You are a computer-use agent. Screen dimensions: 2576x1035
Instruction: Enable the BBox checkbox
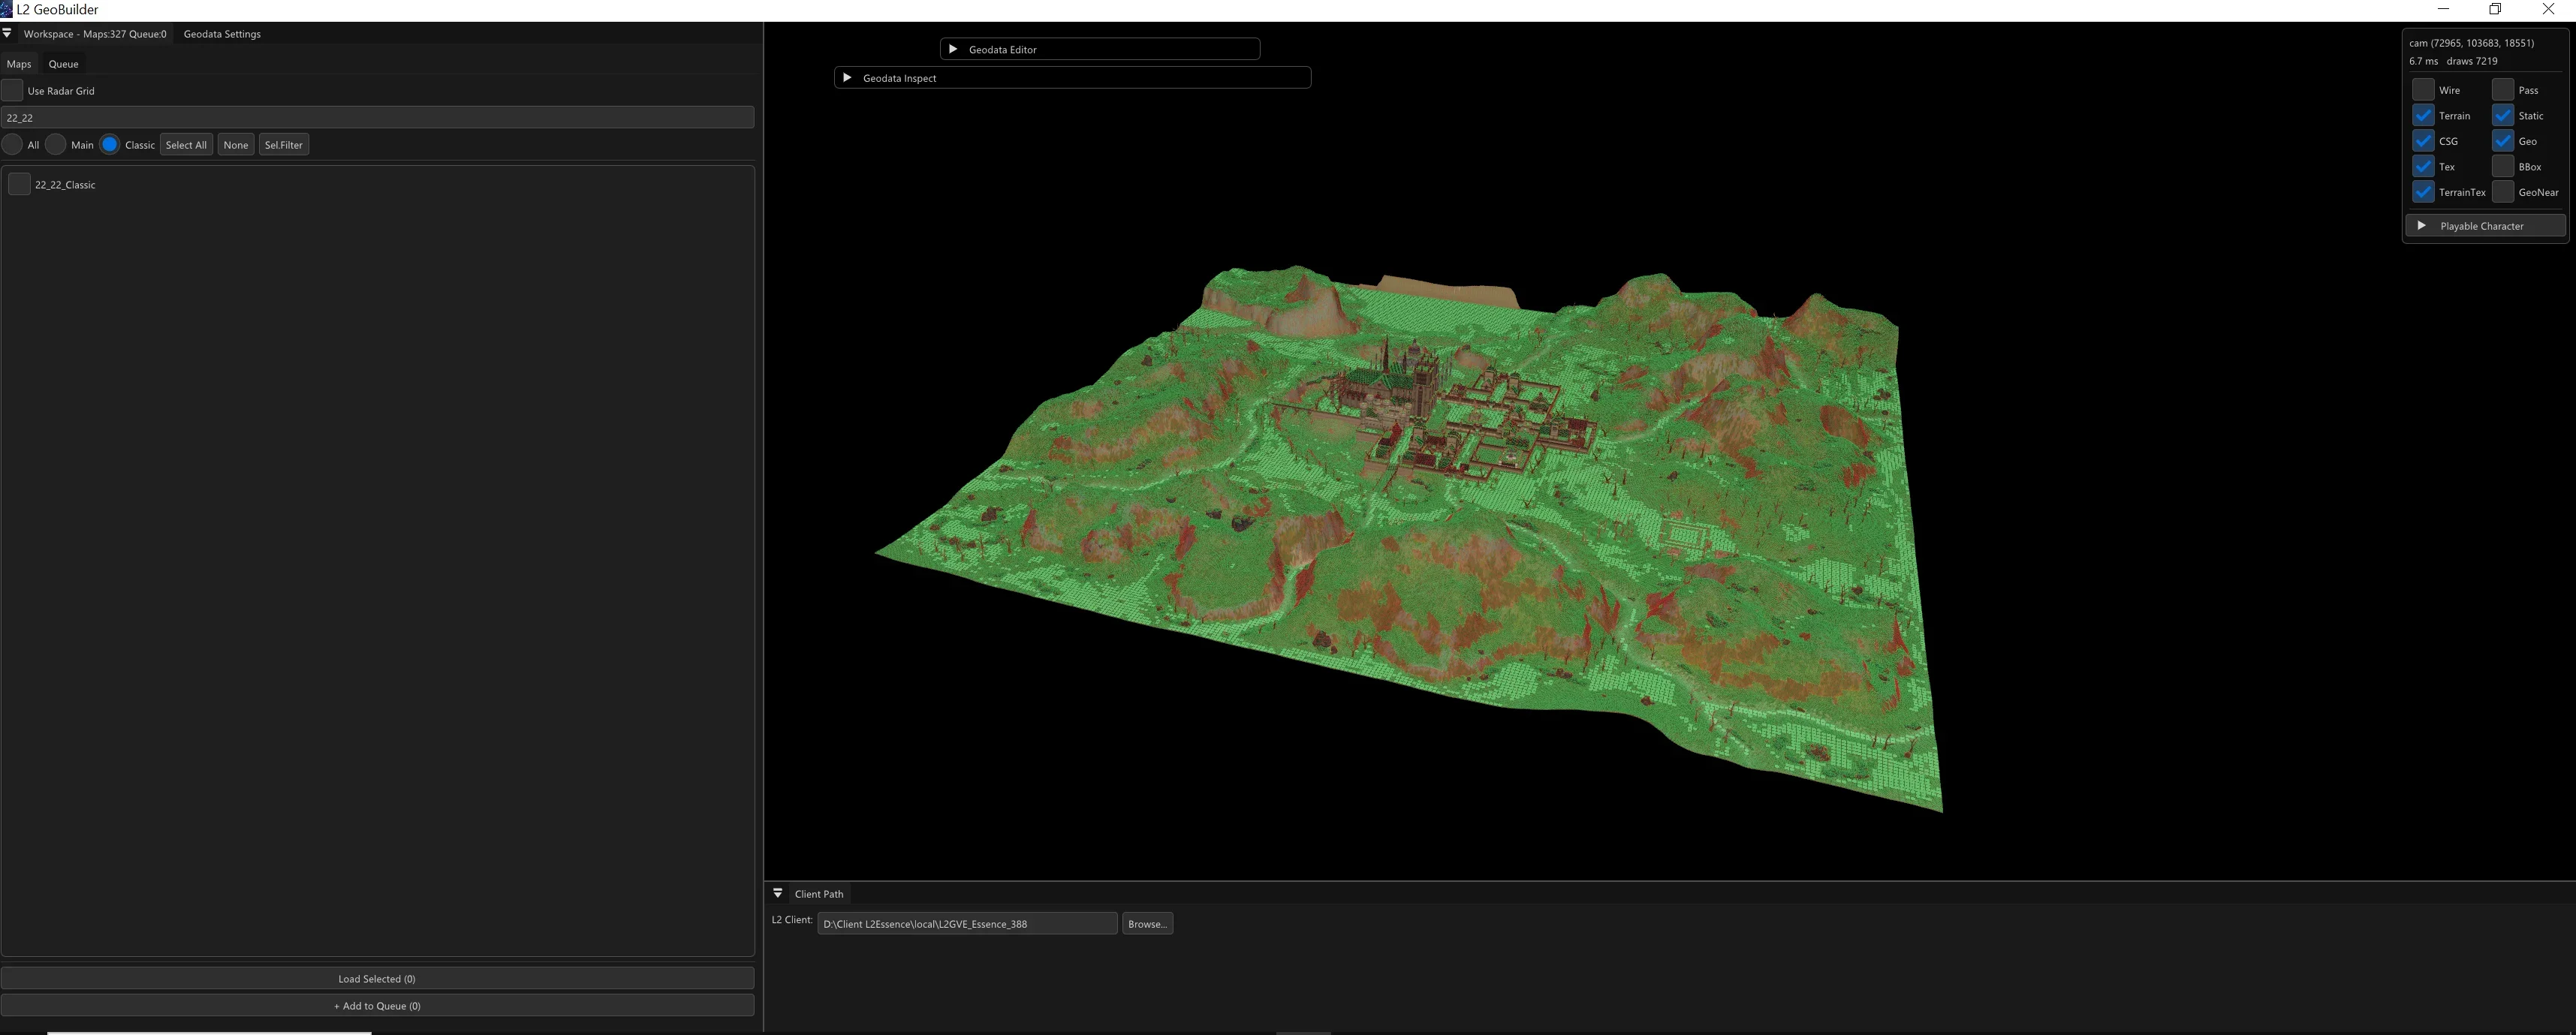pyautogui.click(x=2503, y=166)
